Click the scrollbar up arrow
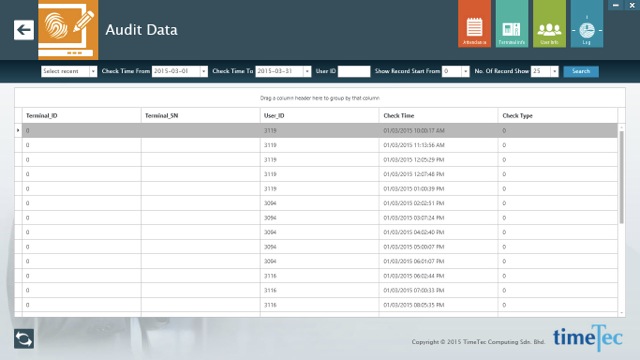Viewport: 640px width, 360px height. point(622,127)
